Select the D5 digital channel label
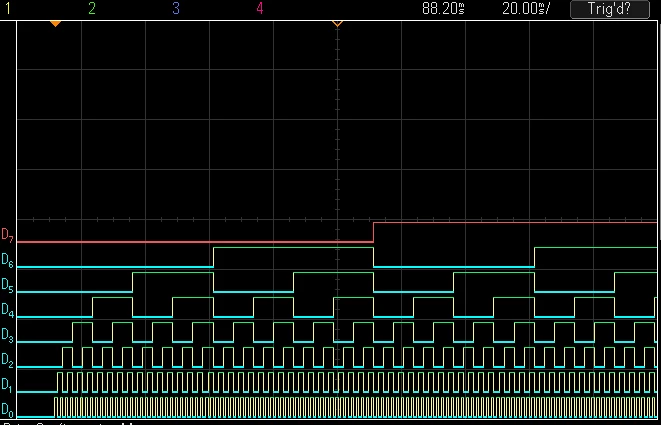The width and height of the screenshot is (661, 426). click(x=8, y=285)
